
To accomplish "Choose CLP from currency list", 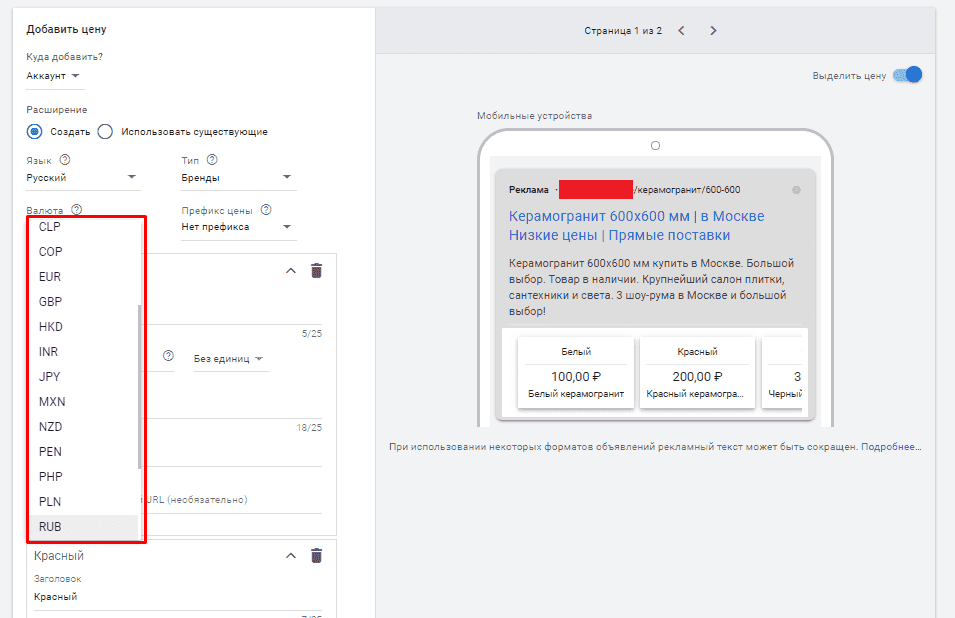I will pos(84,226).
